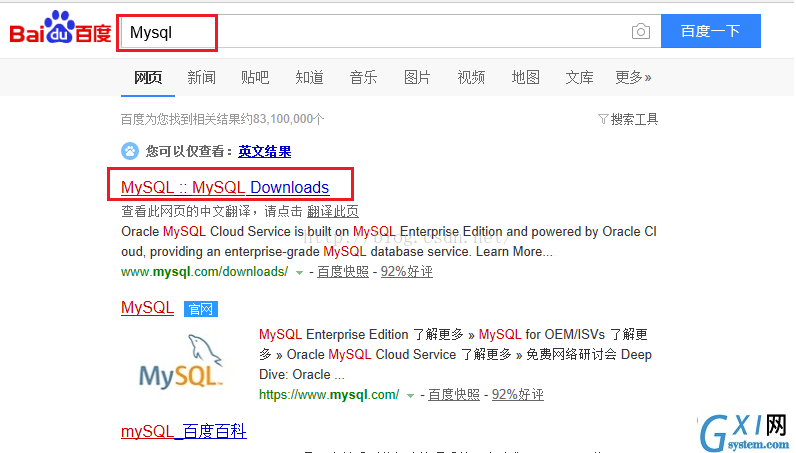
Task: Open the 音乐 tab
Action: [x=363, y=77]
